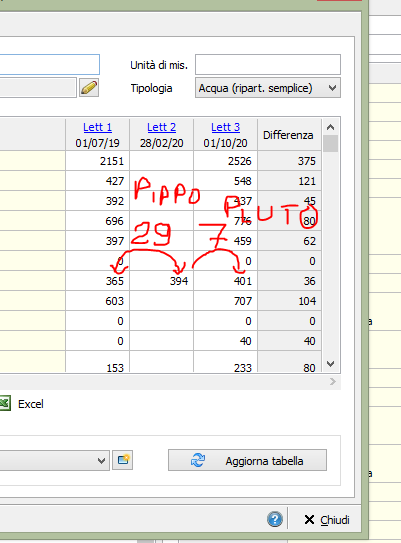The image size is (401, 543).
Task: Click the Aggiorna tabella button
Action: (x=247, y=460)
